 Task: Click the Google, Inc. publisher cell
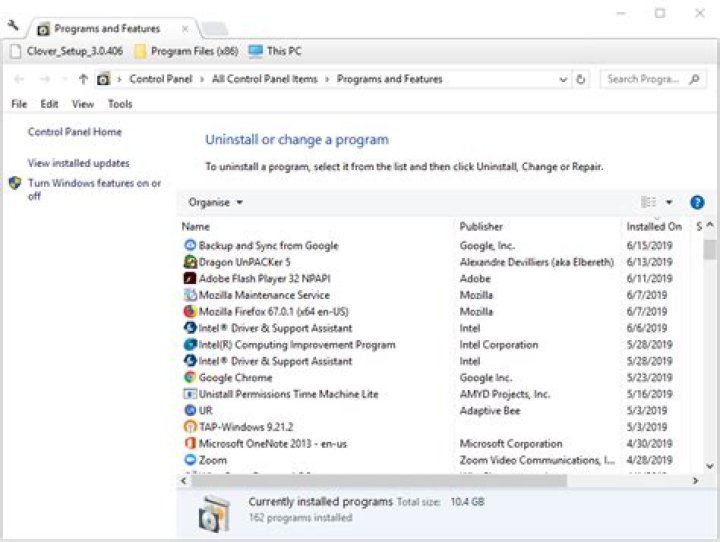pyautogui.click(x=487, y=246)
